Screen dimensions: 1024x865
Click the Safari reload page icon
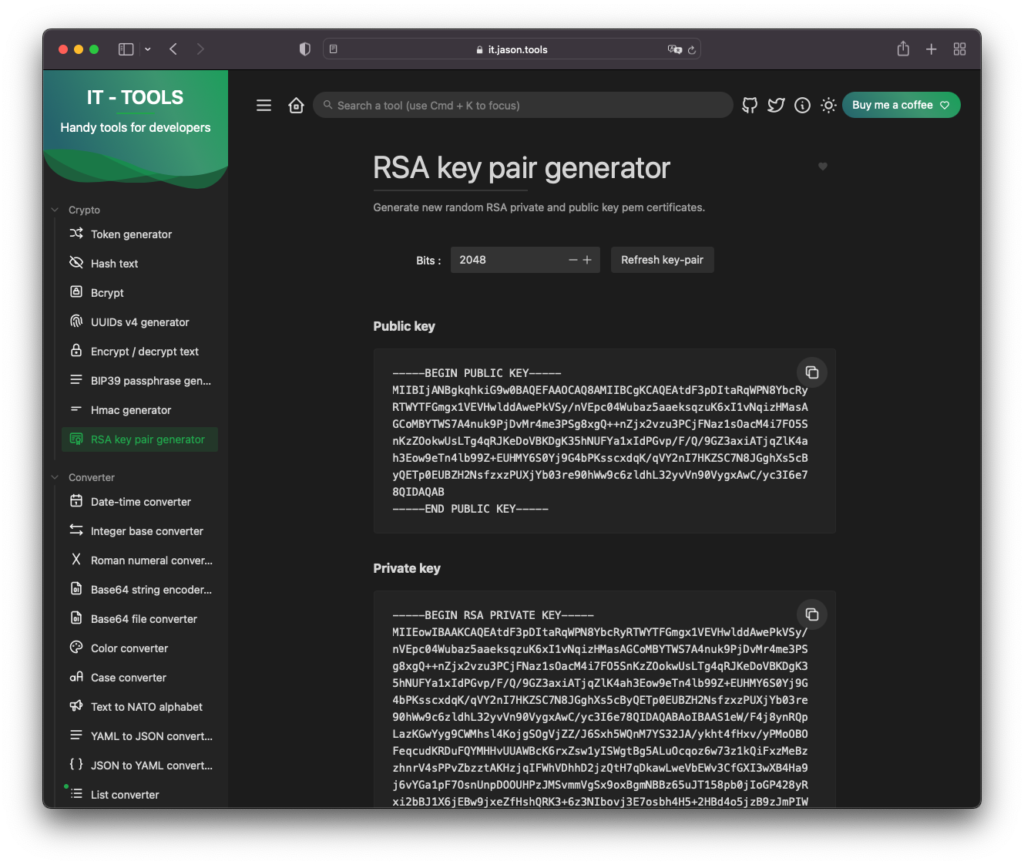tap(692, 50)
